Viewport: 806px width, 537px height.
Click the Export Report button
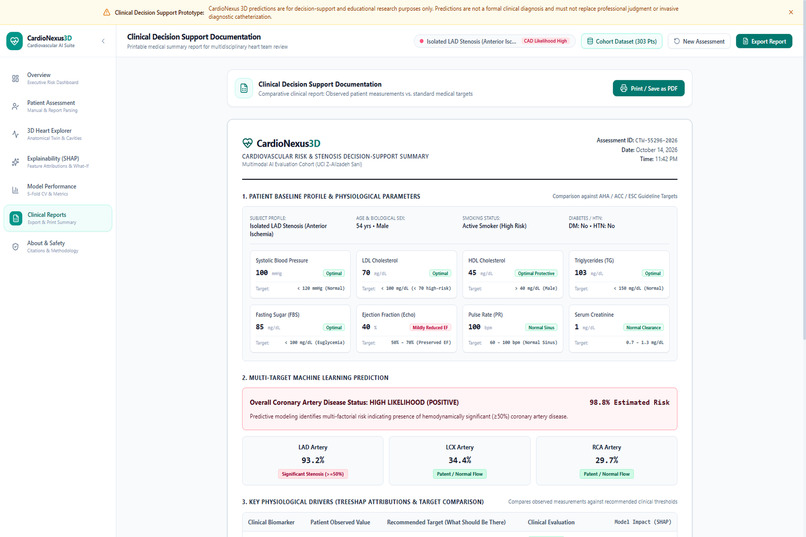[764, 41]
